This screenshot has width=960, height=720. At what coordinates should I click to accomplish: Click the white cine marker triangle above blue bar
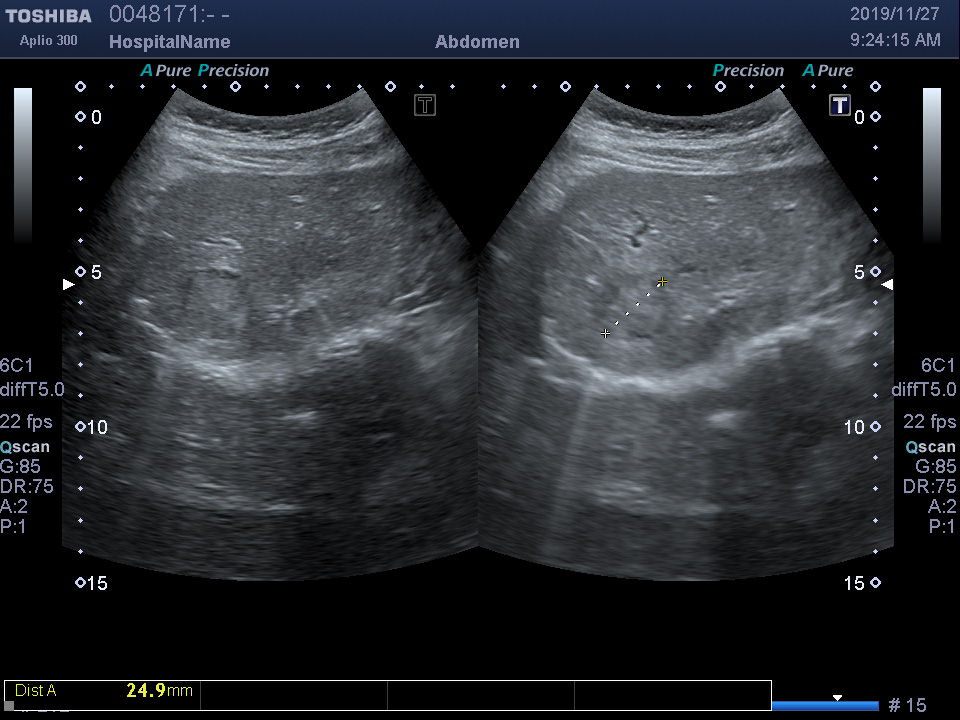click(838, 697)
